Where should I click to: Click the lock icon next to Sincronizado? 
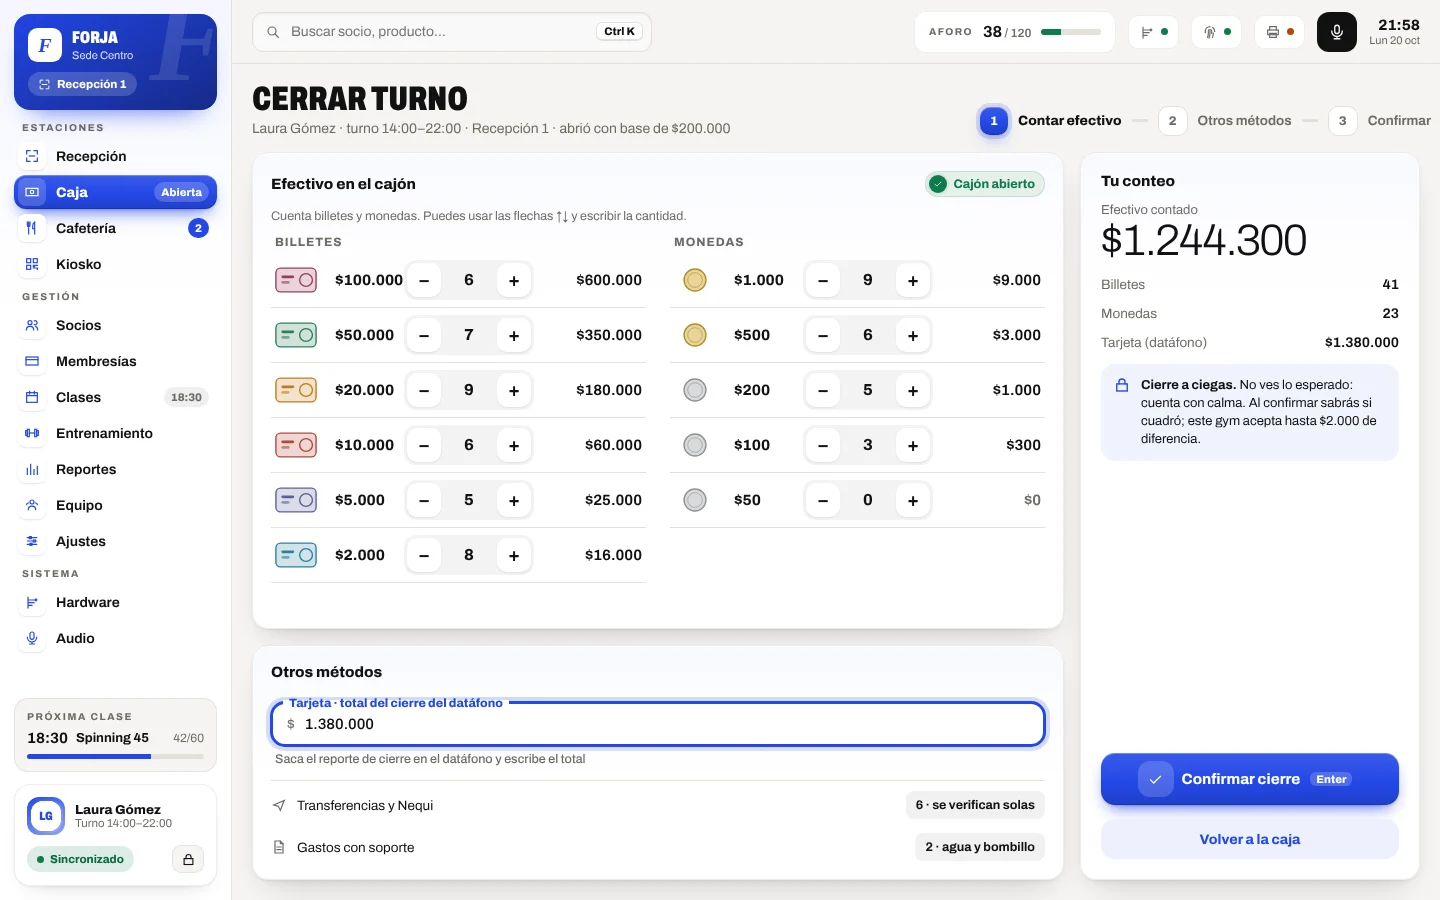click(188, 859)
